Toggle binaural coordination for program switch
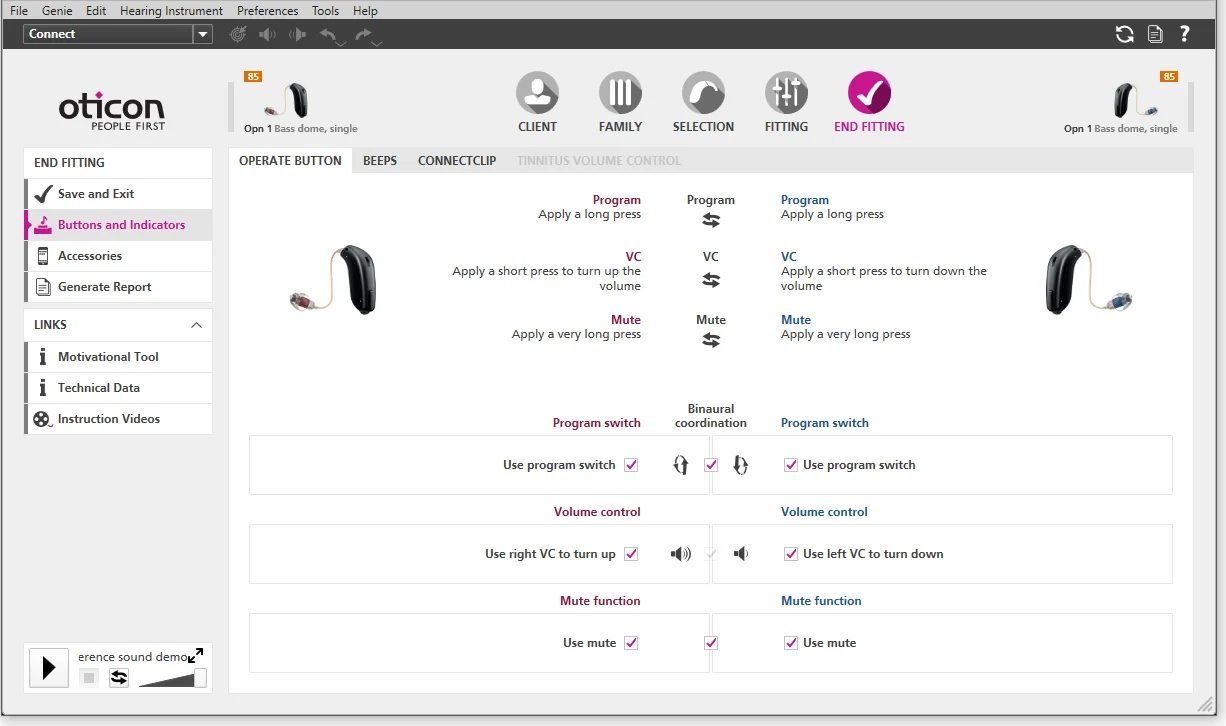1226x726 pixels. click(x=711, y=465)
